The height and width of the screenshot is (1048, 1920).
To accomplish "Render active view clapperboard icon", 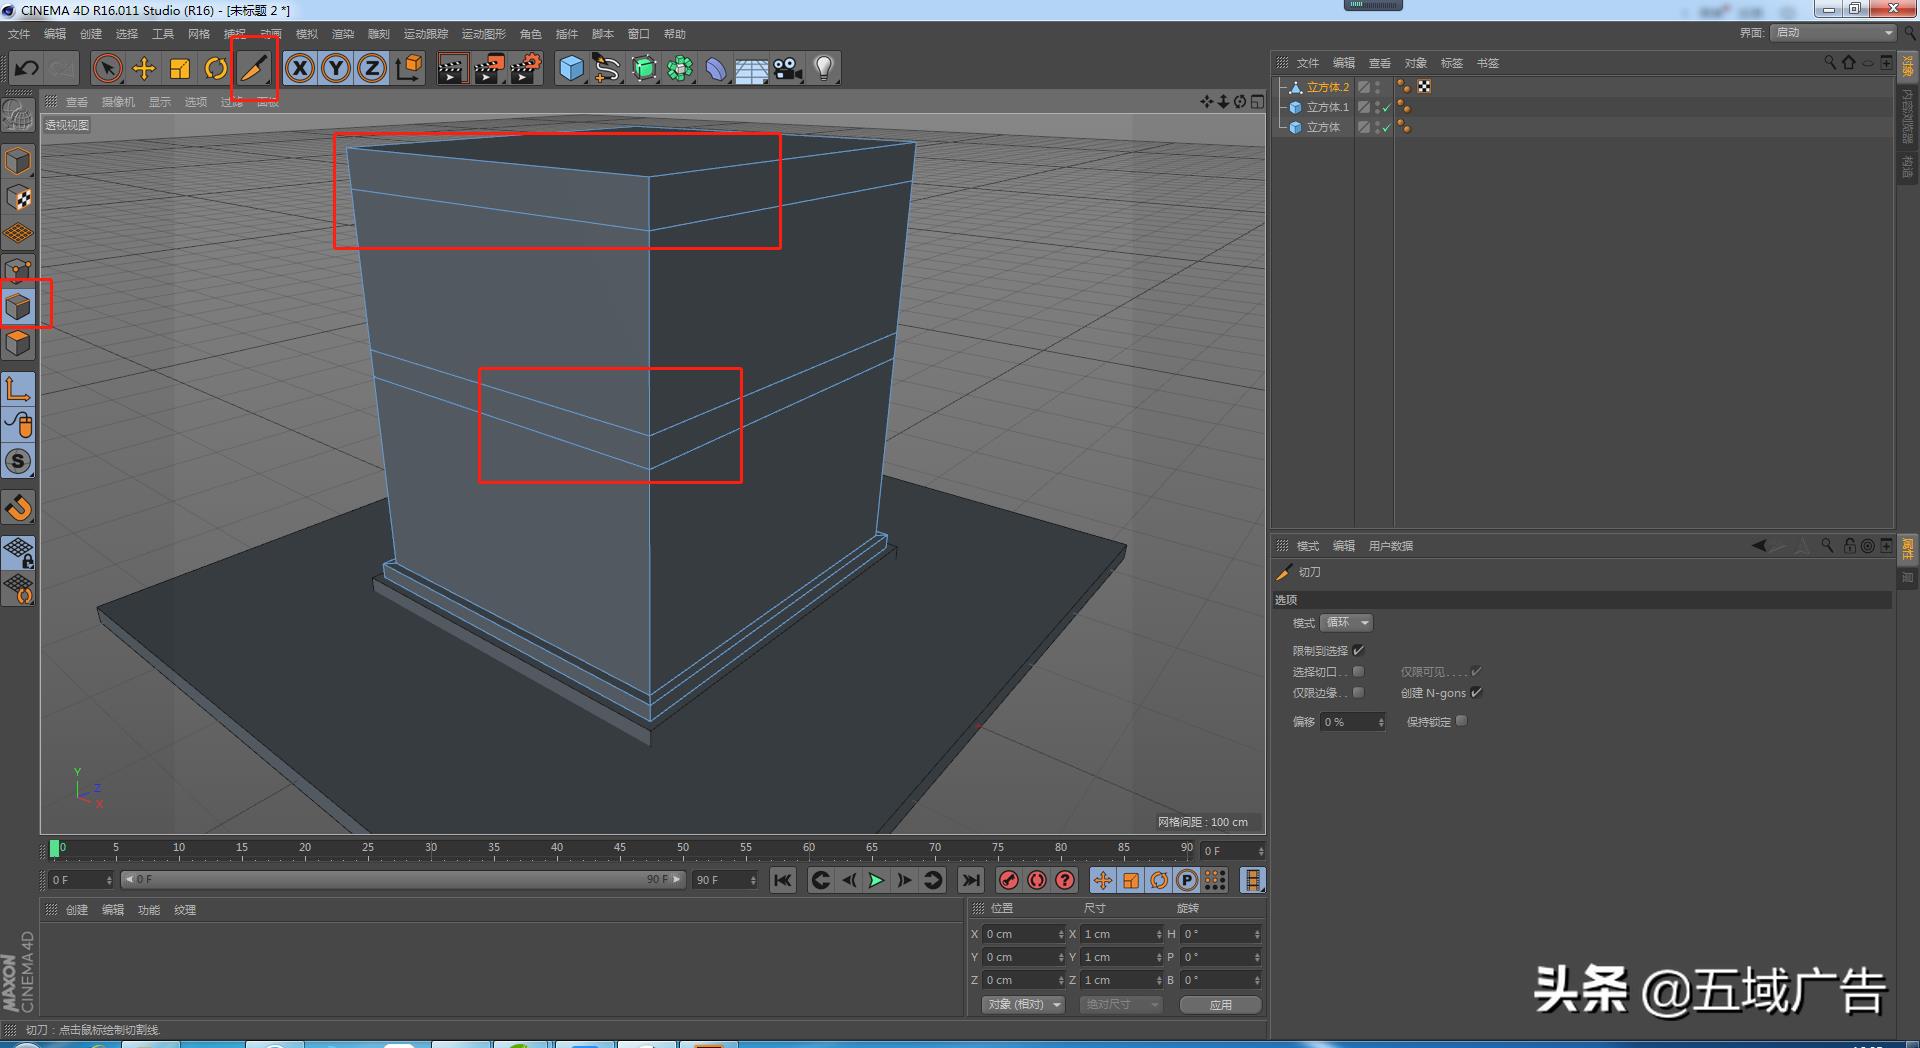I will [452, 68].
